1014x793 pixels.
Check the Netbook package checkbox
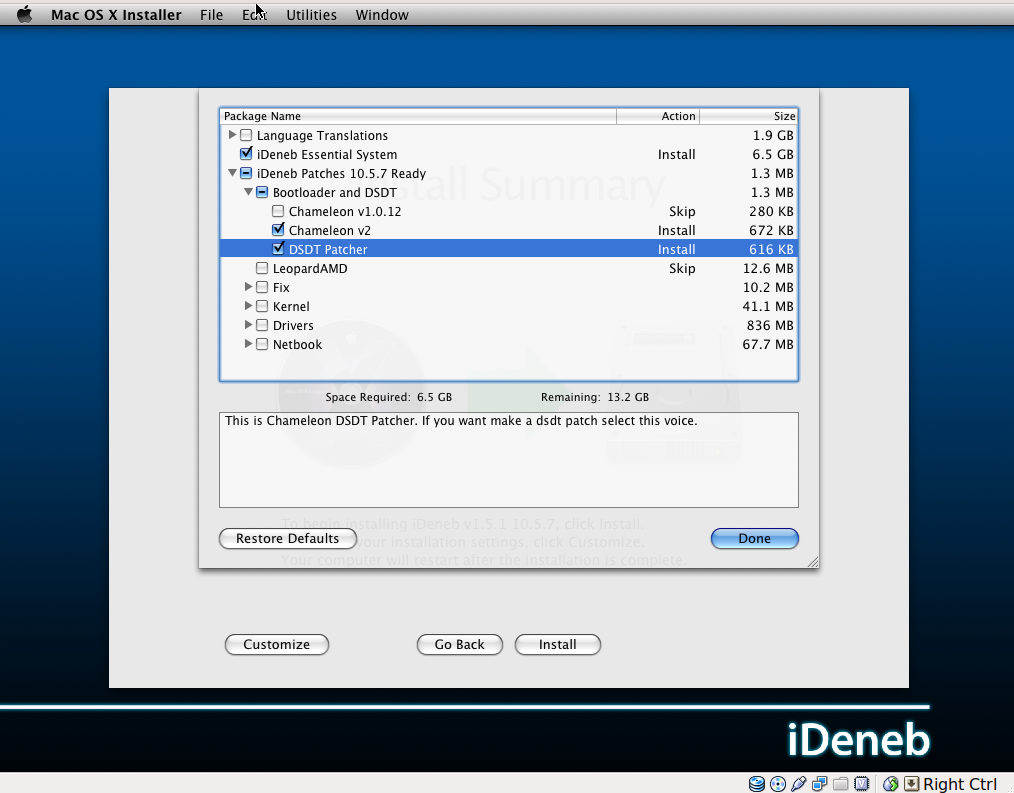pyautogui.click(x=262, y=344)
